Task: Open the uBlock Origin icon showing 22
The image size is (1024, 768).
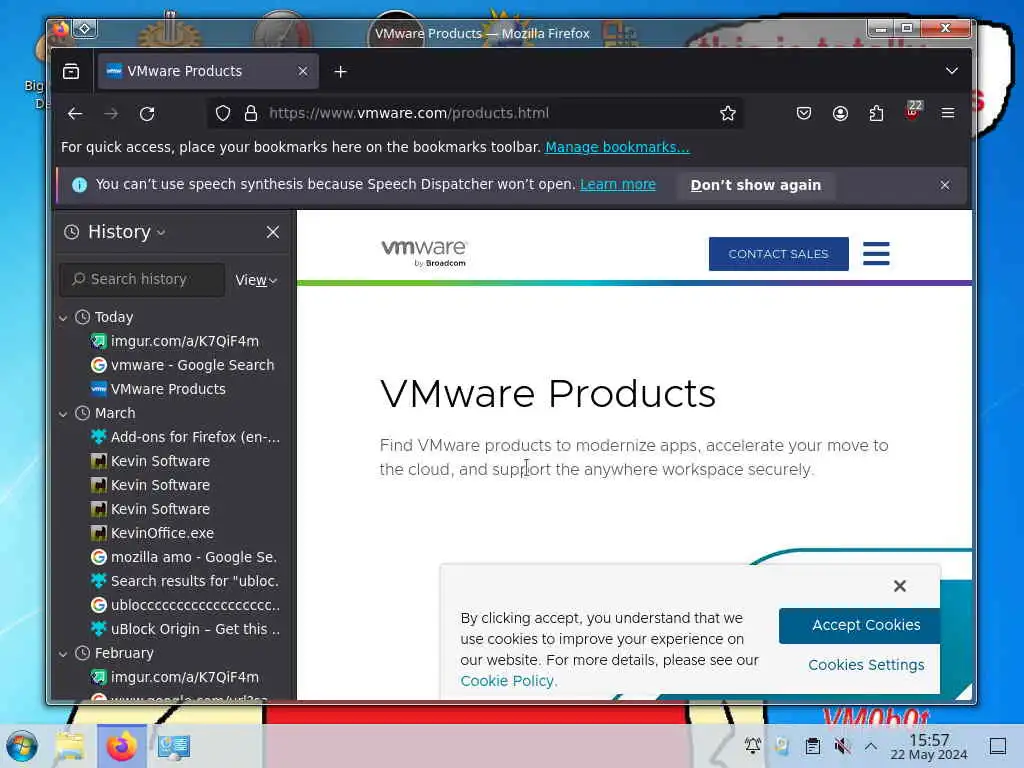Action: coord(913,111)
